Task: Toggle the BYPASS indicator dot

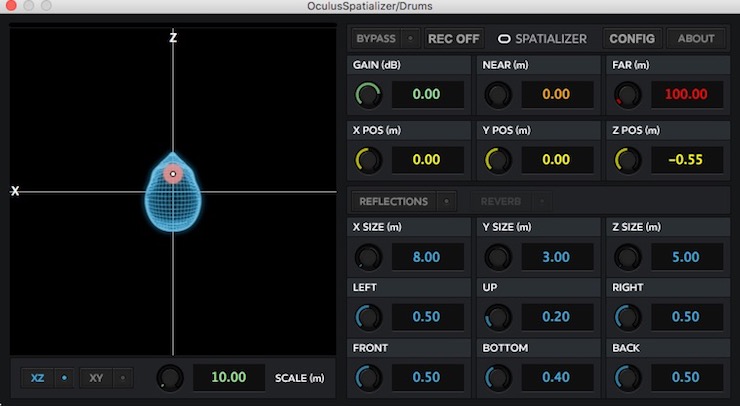Action: [410, 39]
